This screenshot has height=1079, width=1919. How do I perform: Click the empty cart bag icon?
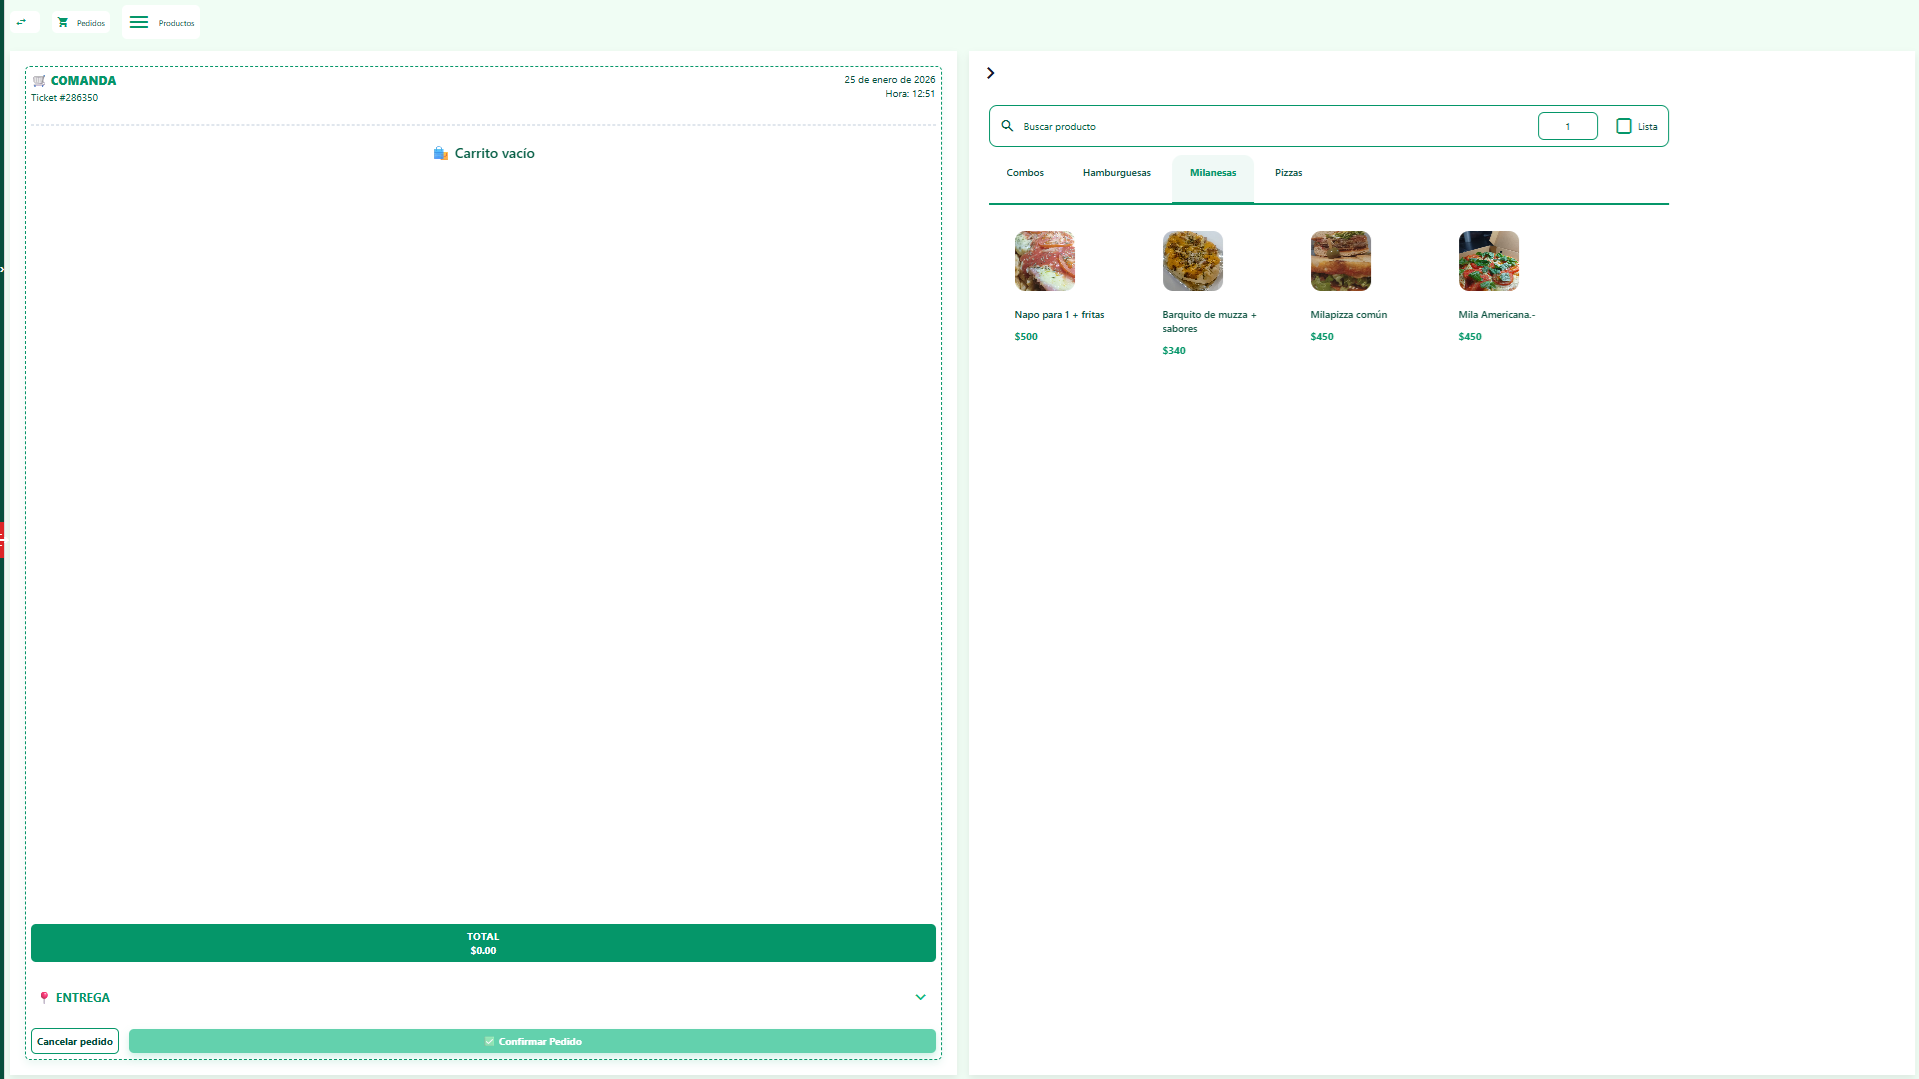coord(440,152)
